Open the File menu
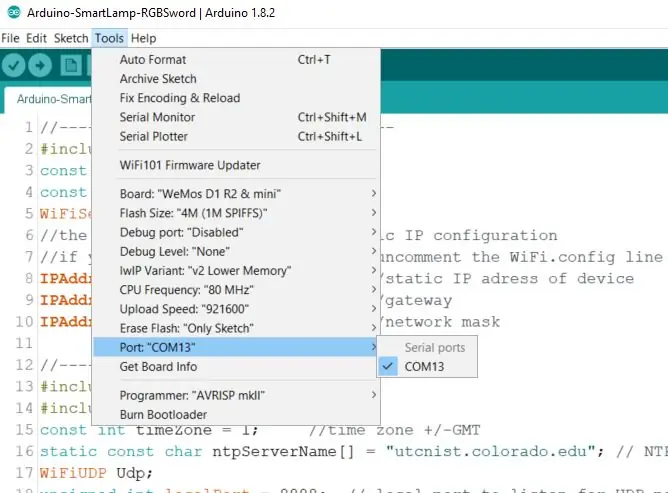The image size is (668, 493). pos(10,38)
